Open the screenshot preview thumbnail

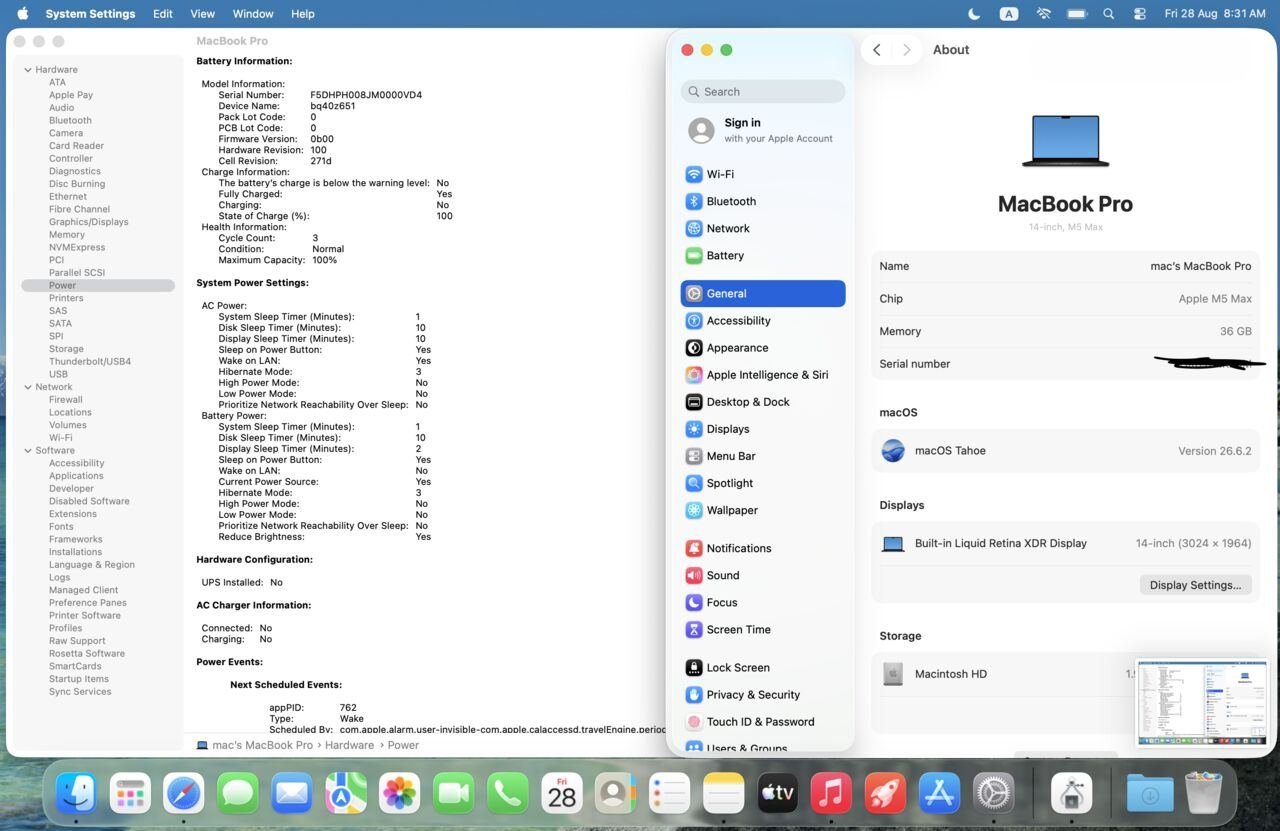[1202, 702]
